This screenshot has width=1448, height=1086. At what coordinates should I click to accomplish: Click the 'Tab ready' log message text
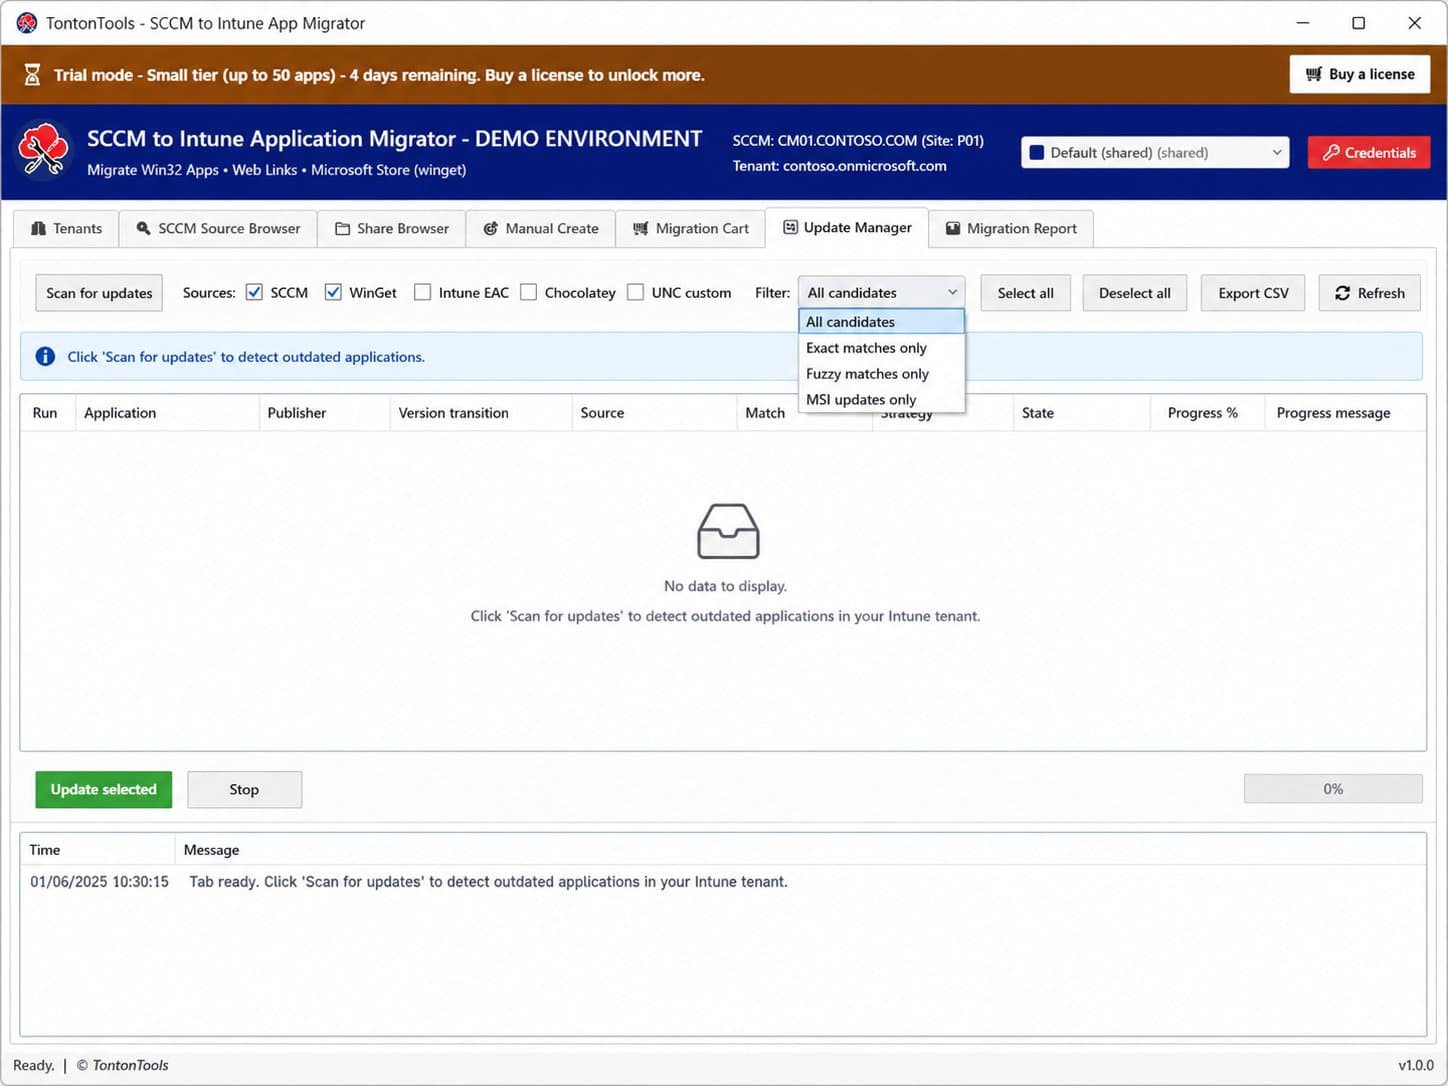pos(488,882)
